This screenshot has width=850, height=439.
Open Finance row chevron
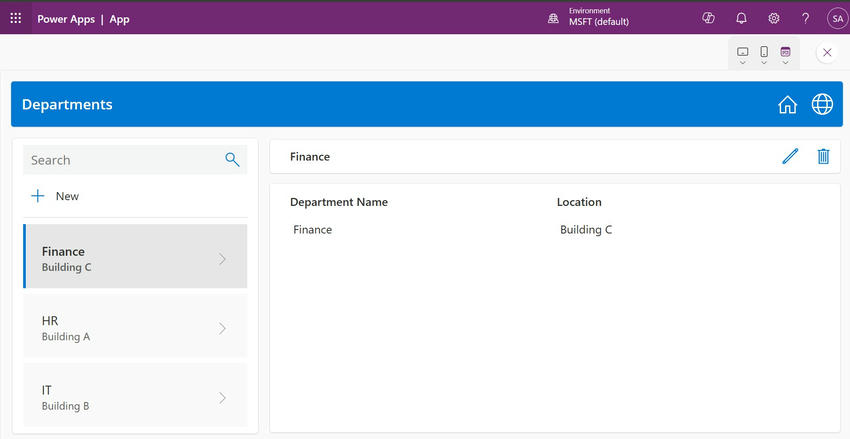[222, 259]
